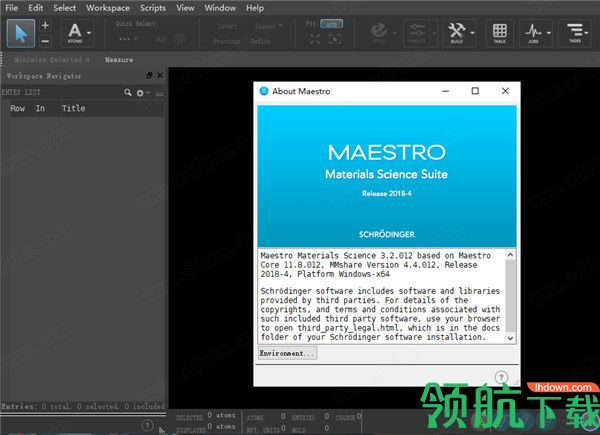Click the help question mark in About dialog

click(501, 377)
